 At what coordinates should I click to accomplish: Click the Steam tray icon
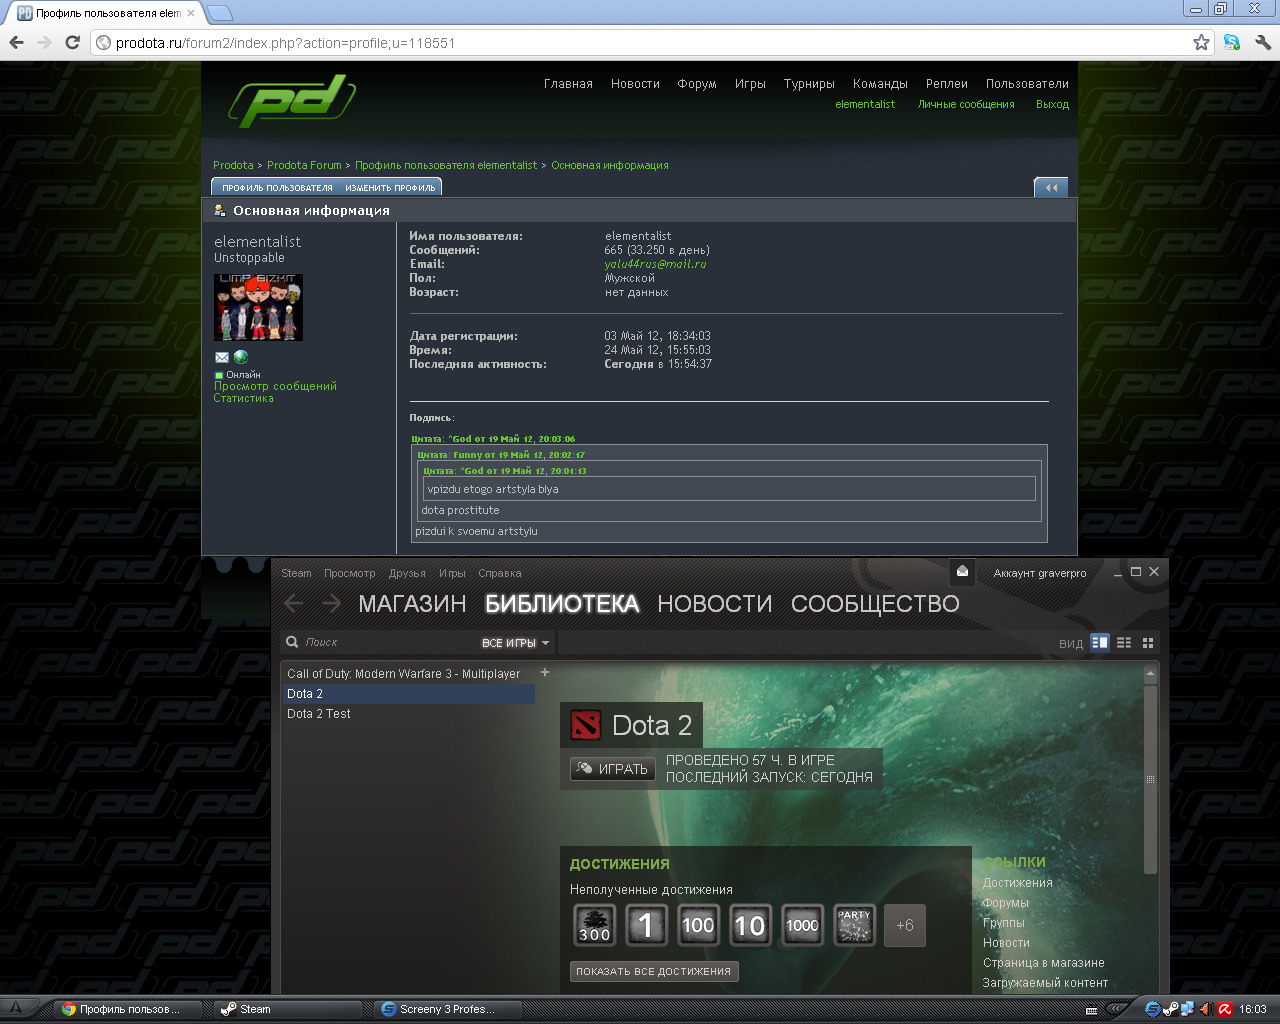click(x=1170, y=1009)
